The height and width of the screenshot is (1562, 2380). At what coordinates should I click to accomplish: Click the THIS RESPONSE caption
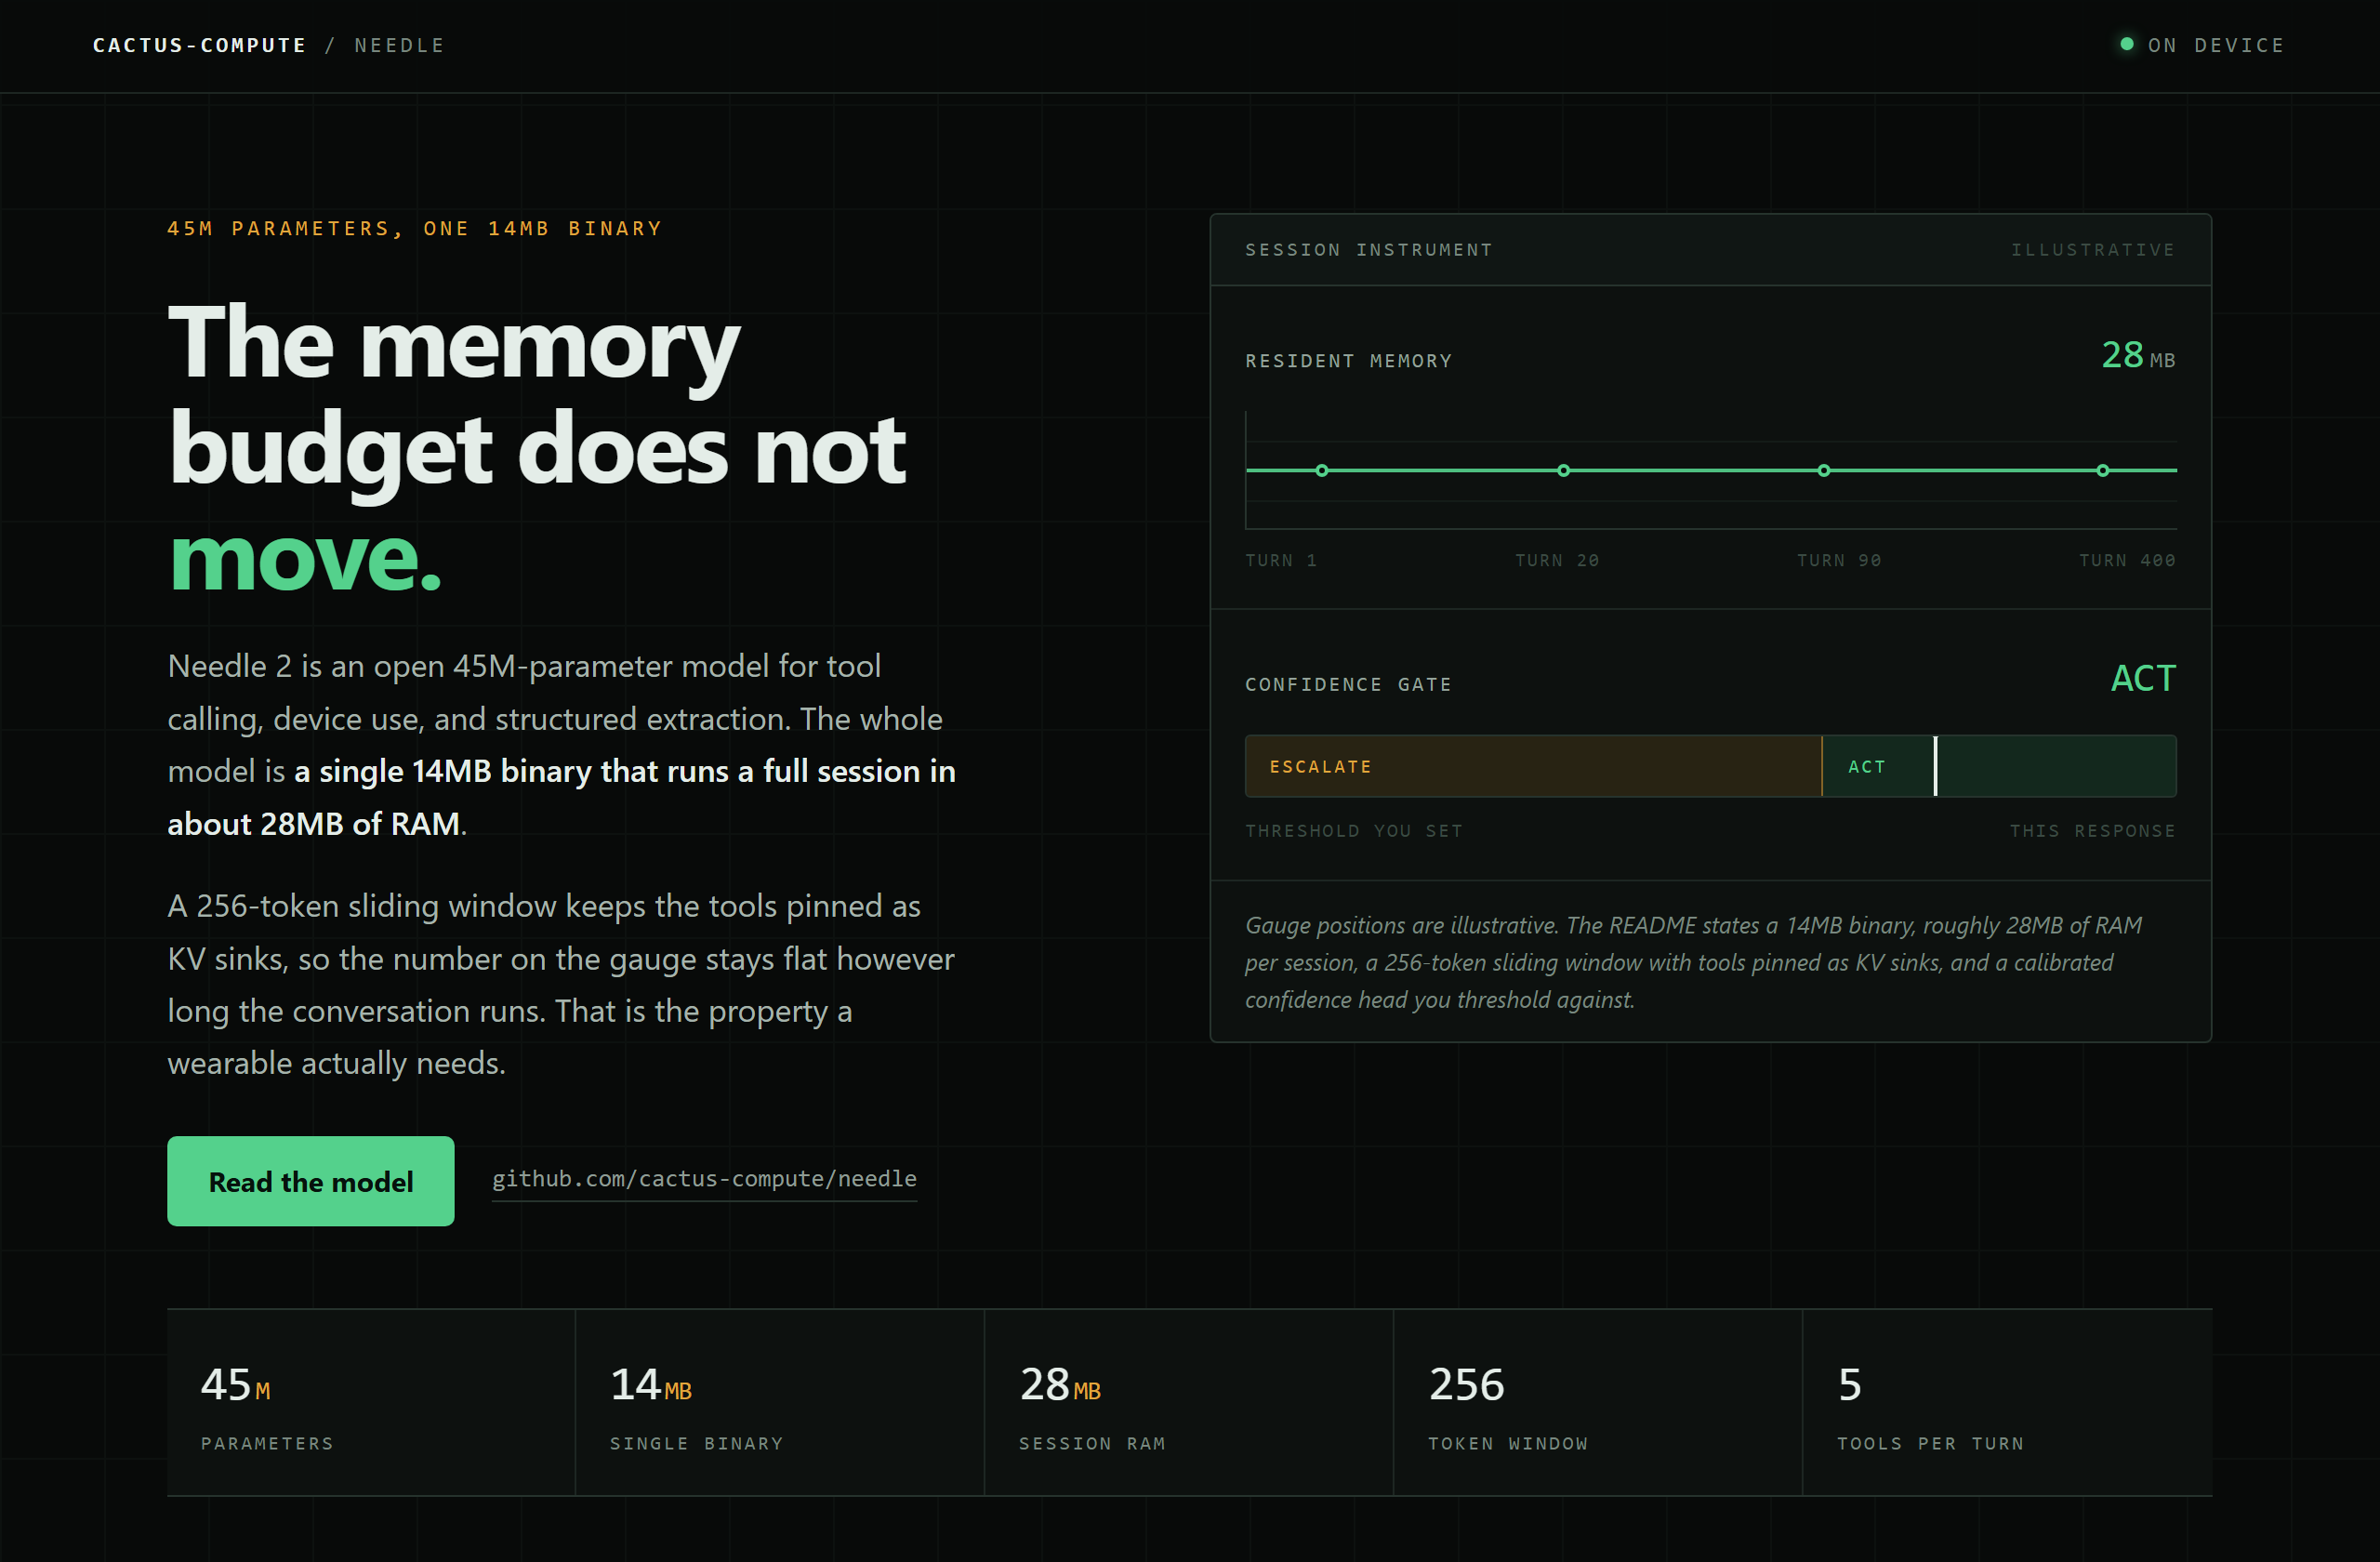coord(2093,831)
